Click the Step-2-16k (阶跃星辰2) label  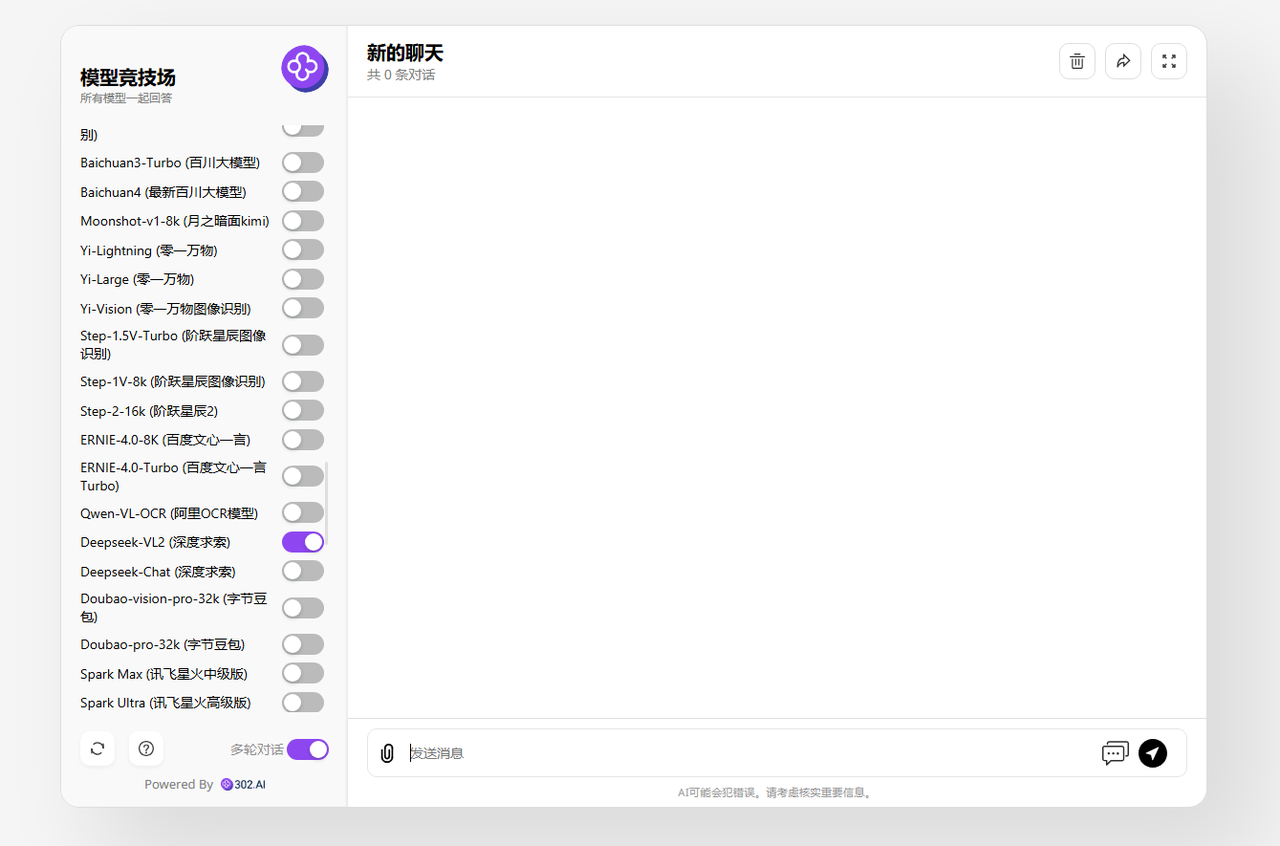click(149, 411)
